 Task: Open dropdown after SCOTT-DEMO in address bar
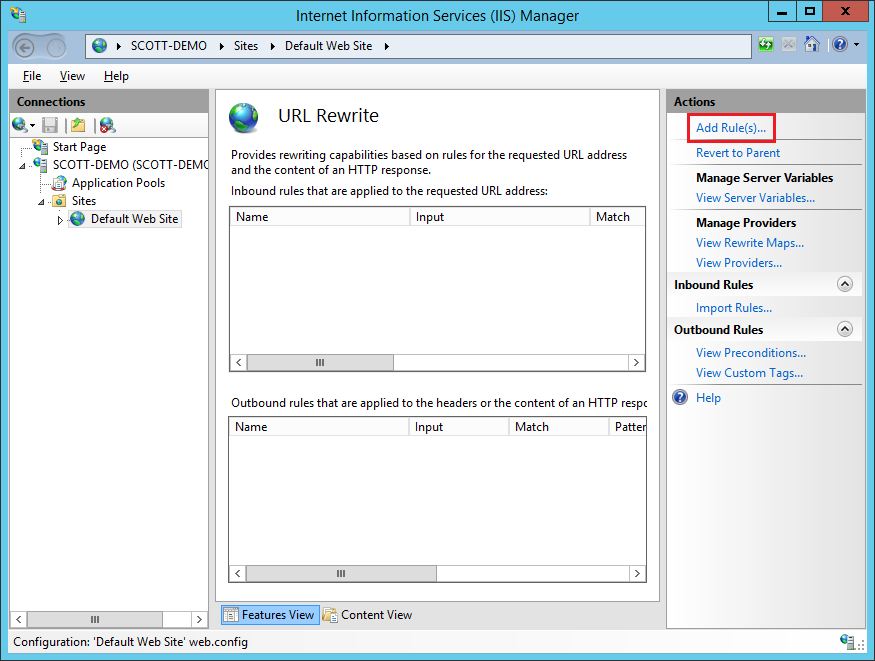222,46
